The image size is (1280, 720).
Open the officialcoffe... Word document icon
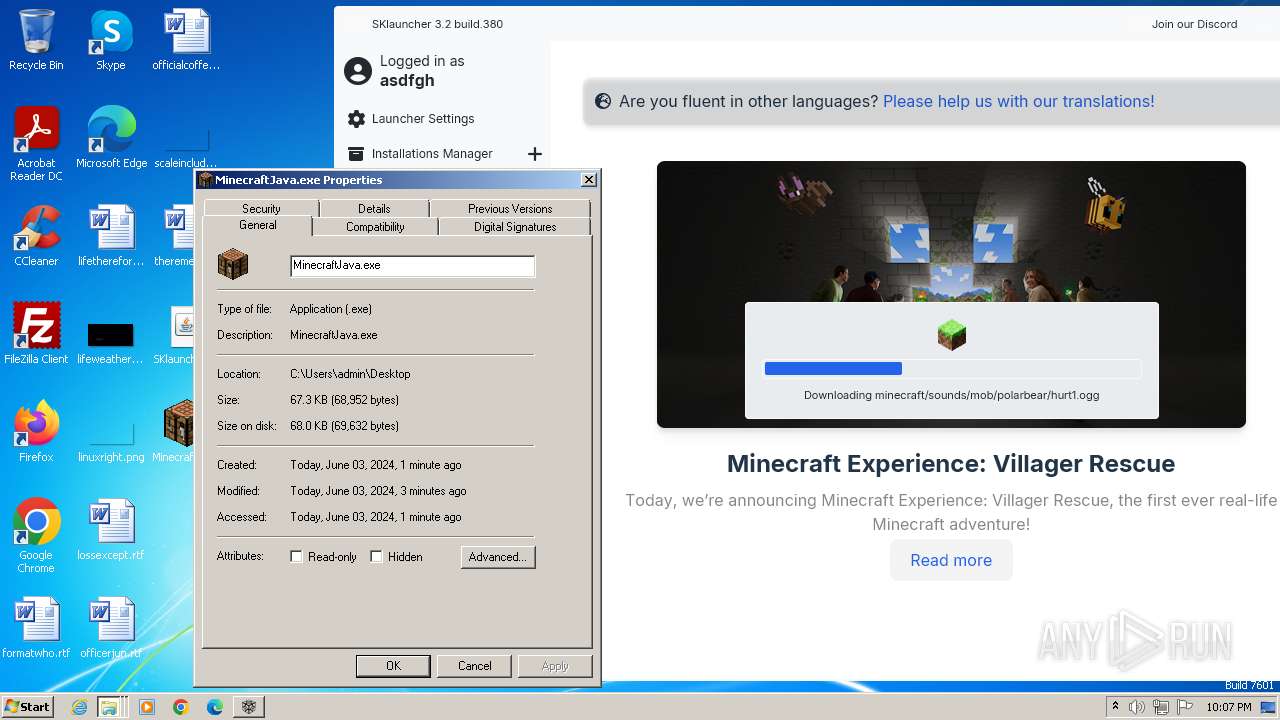tap(186, 40)
